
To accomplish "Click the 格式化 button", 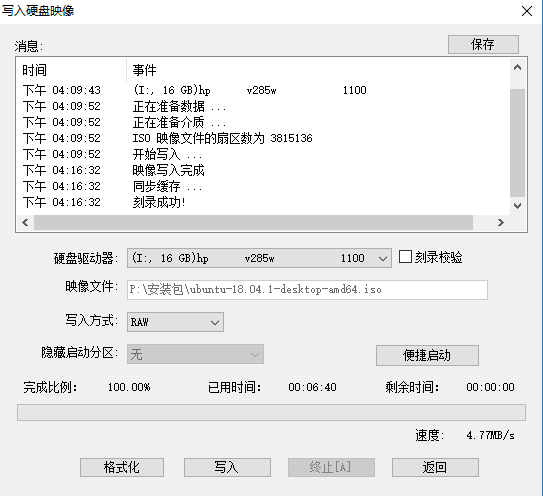I will tap(122, 467).
